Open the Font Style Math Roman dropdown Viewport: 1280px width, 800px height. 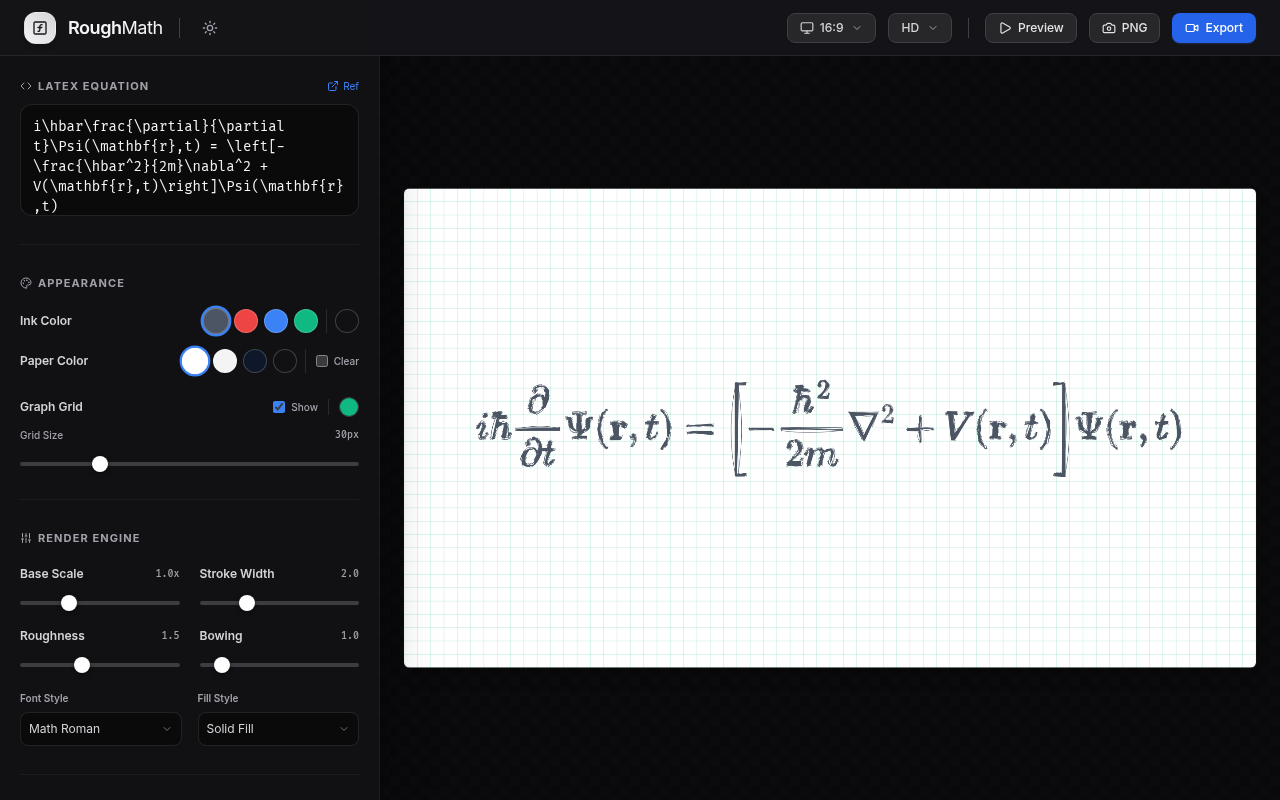coord(101,729)
